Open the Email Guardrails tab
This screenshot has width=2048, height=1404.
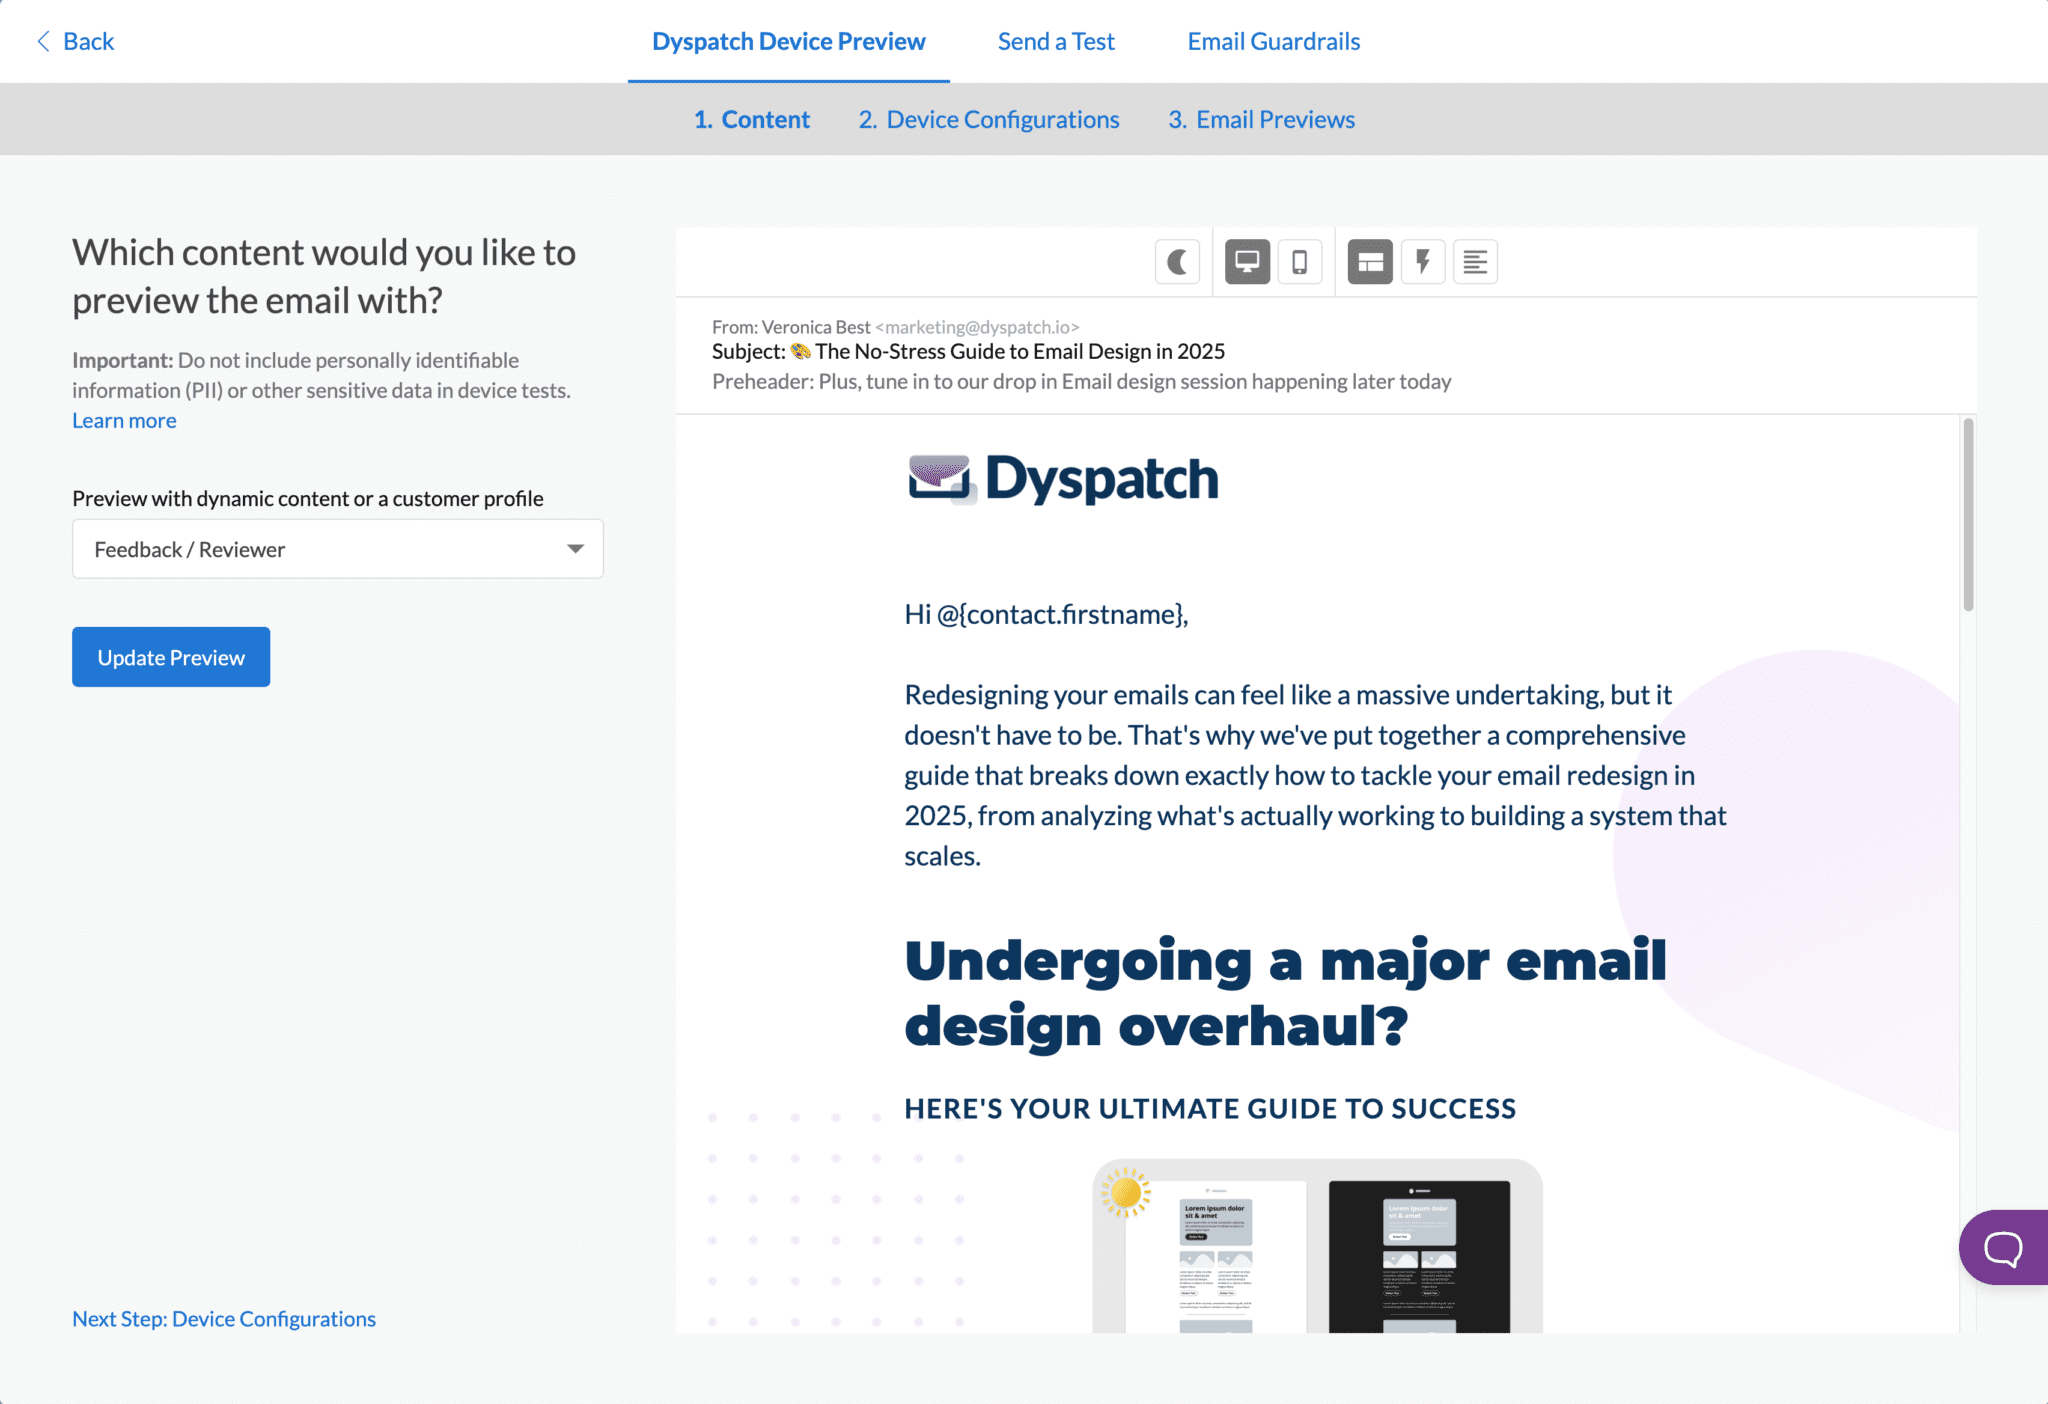click(x=1273, y=41)
